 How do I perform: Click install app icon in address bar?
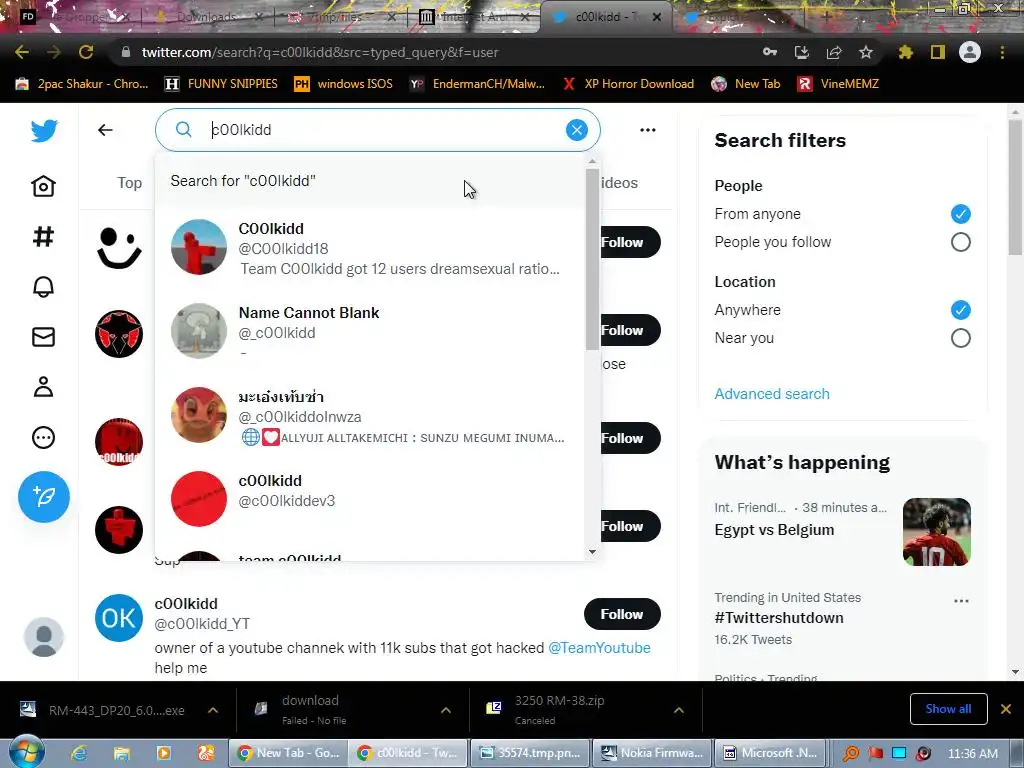pyautogui.click(x=802, y=52)
